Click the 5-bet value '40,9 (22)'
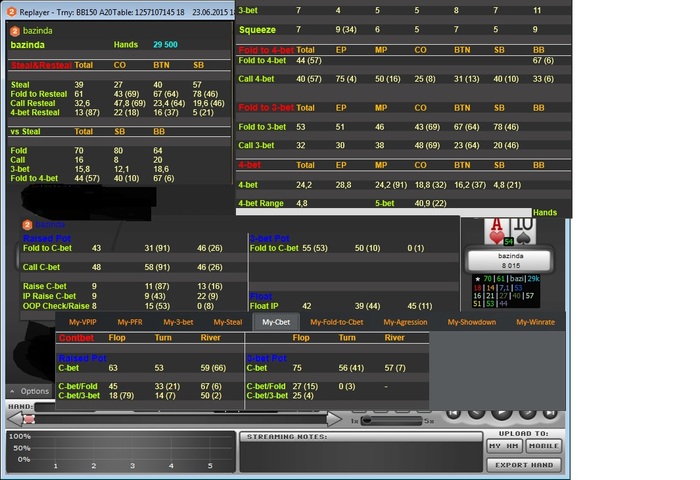The width and height of the screenshot is (700, 480). pyautogui.click(x=430, y=203)
